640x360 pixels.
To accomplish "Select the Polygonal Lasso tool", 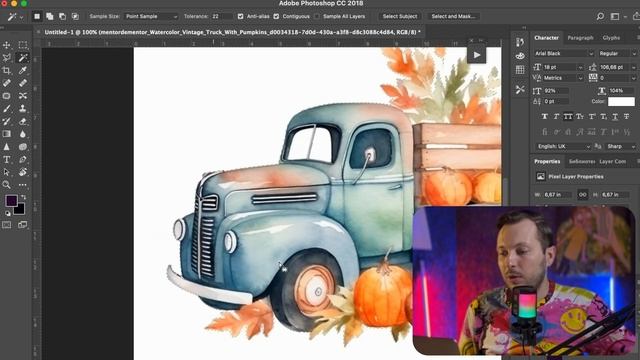I will [7, 58].
